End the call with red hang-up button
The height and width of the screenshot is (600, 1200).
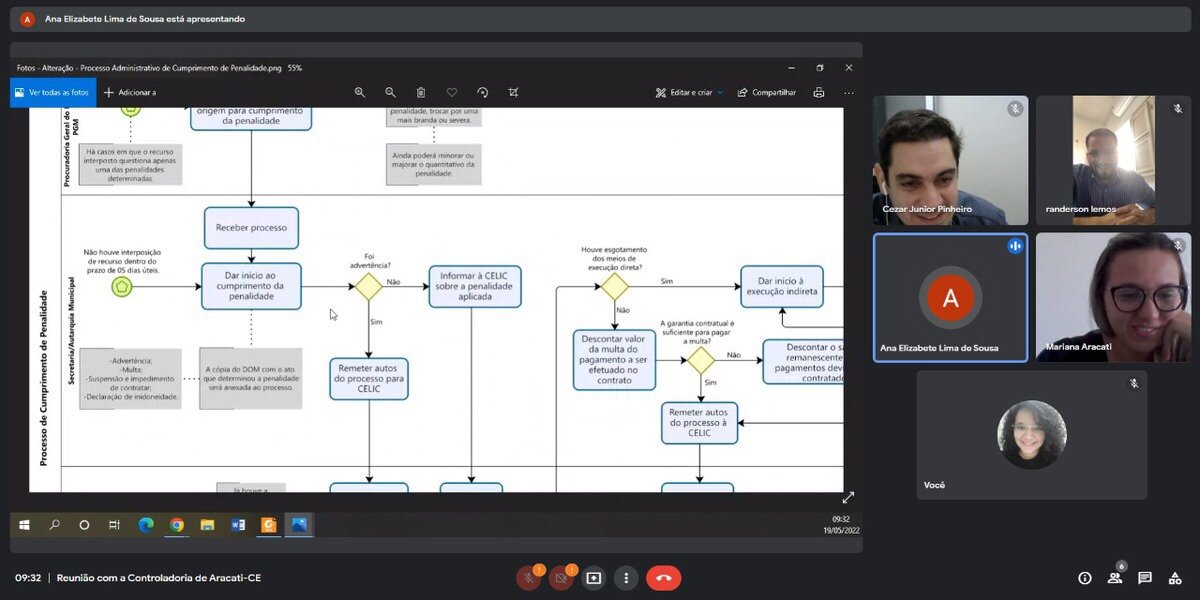pyautogui.click(x=663, y=578)
